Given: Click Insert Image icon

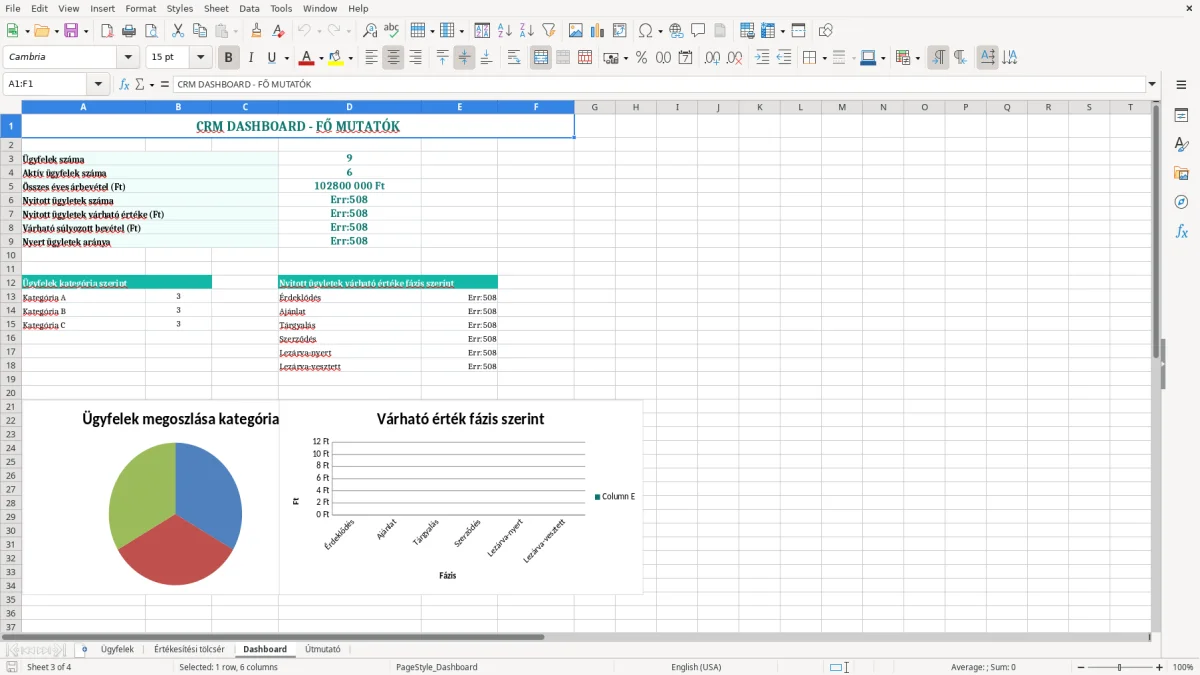Looking at the screenshot, I should click(576, 31).
